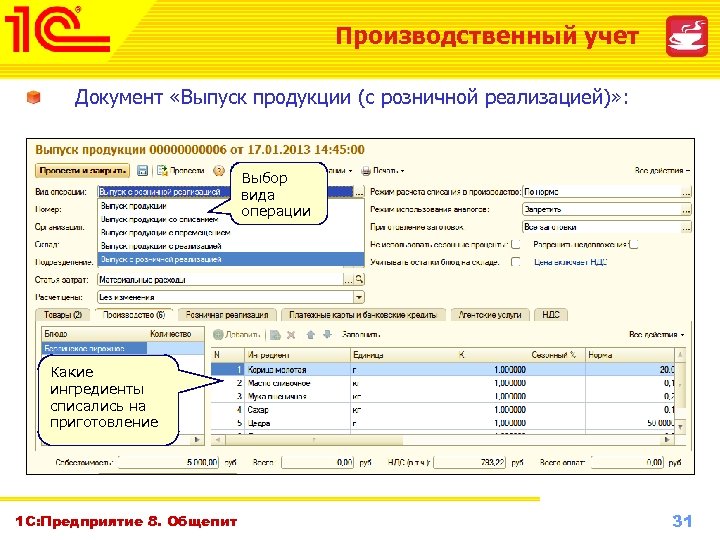The width and height of the screenshot is (720, 540).
Task: Click Заполнить button in table toolbar
Action: (361, 334)
